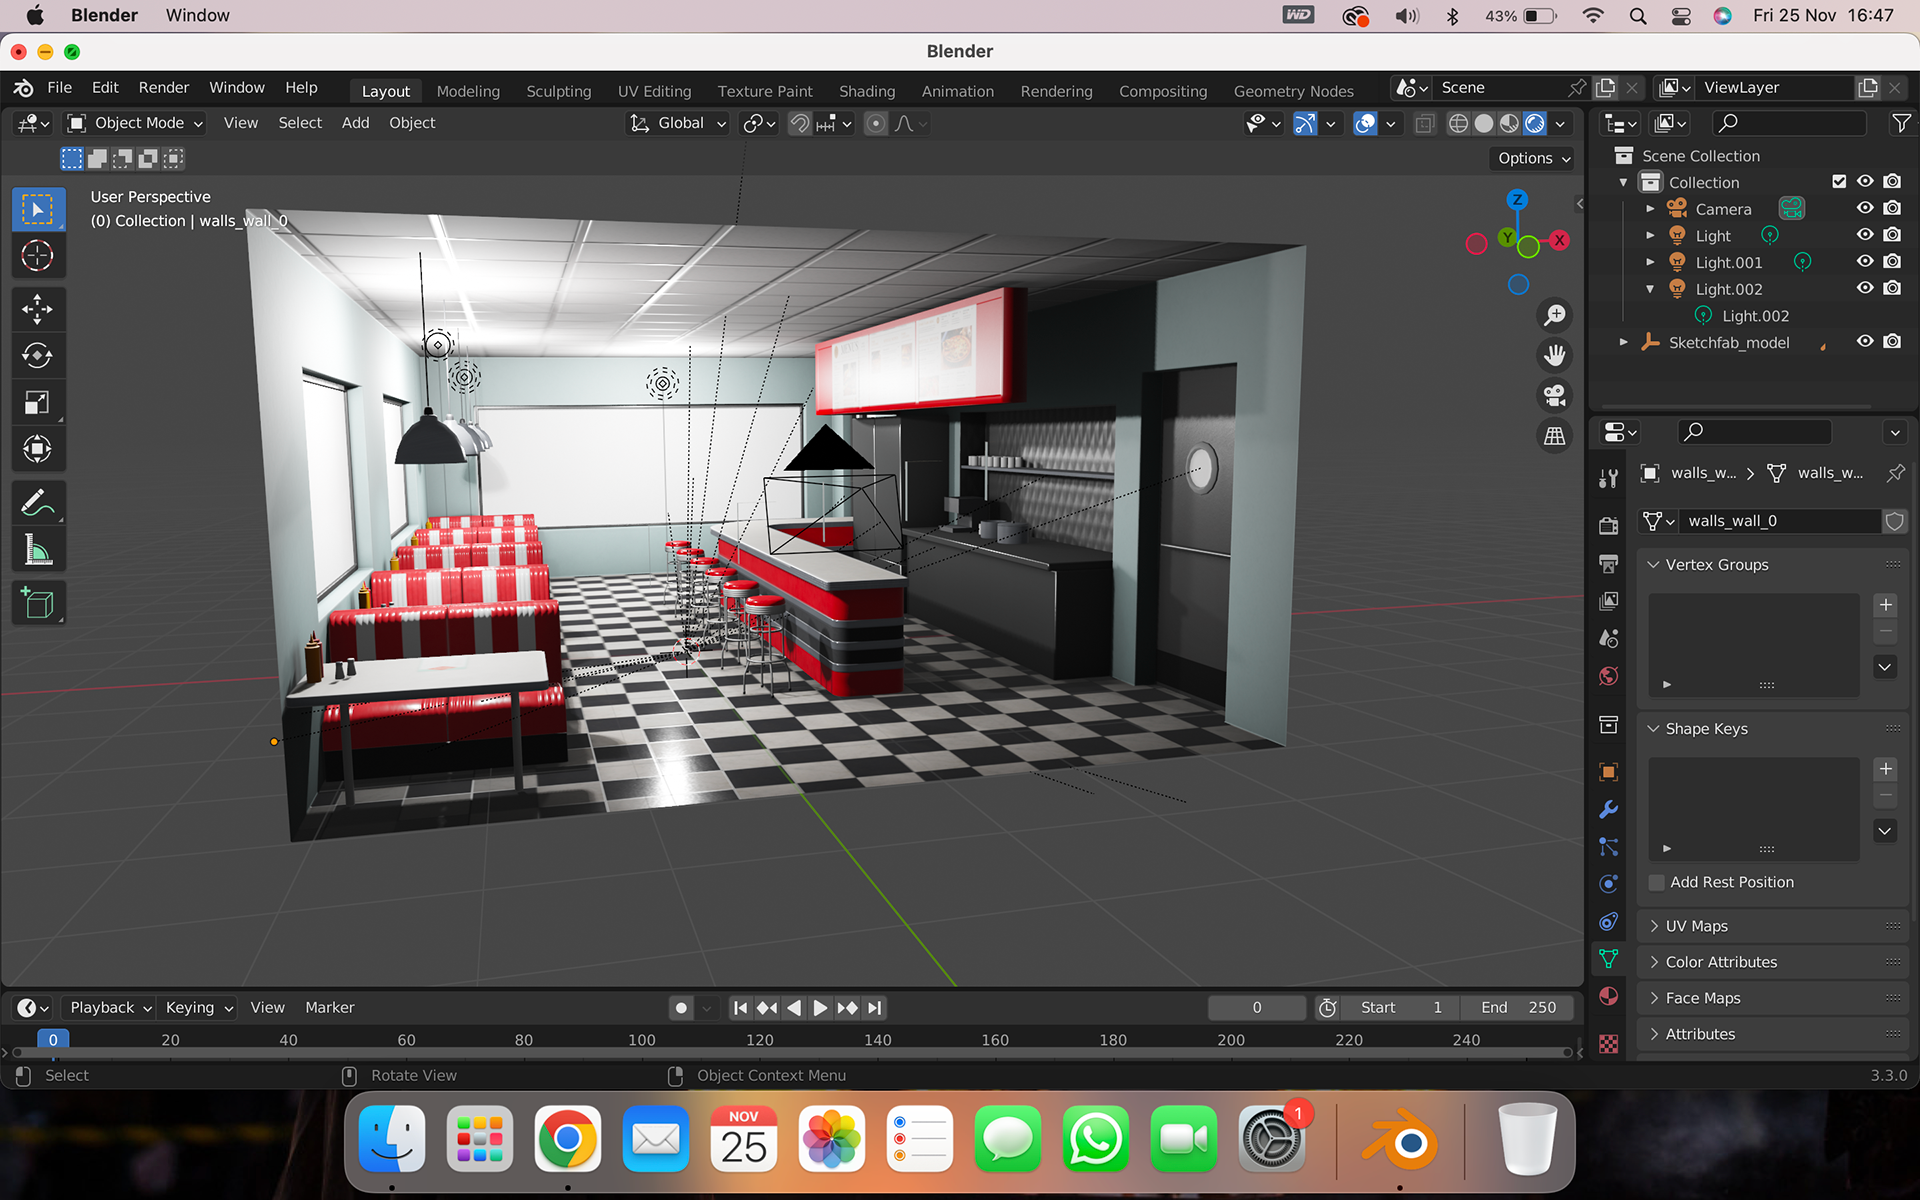Toggle X-ray display mode
The height and width of the screenshot is (1200, 1920).
[x=1424, y=123]
